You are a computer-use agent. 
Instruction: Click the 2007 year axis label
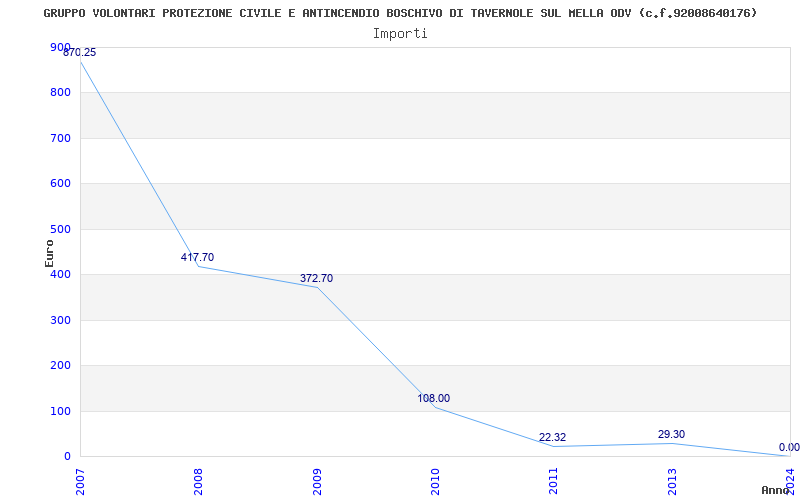pyautogui.click(x=81, y=480)
